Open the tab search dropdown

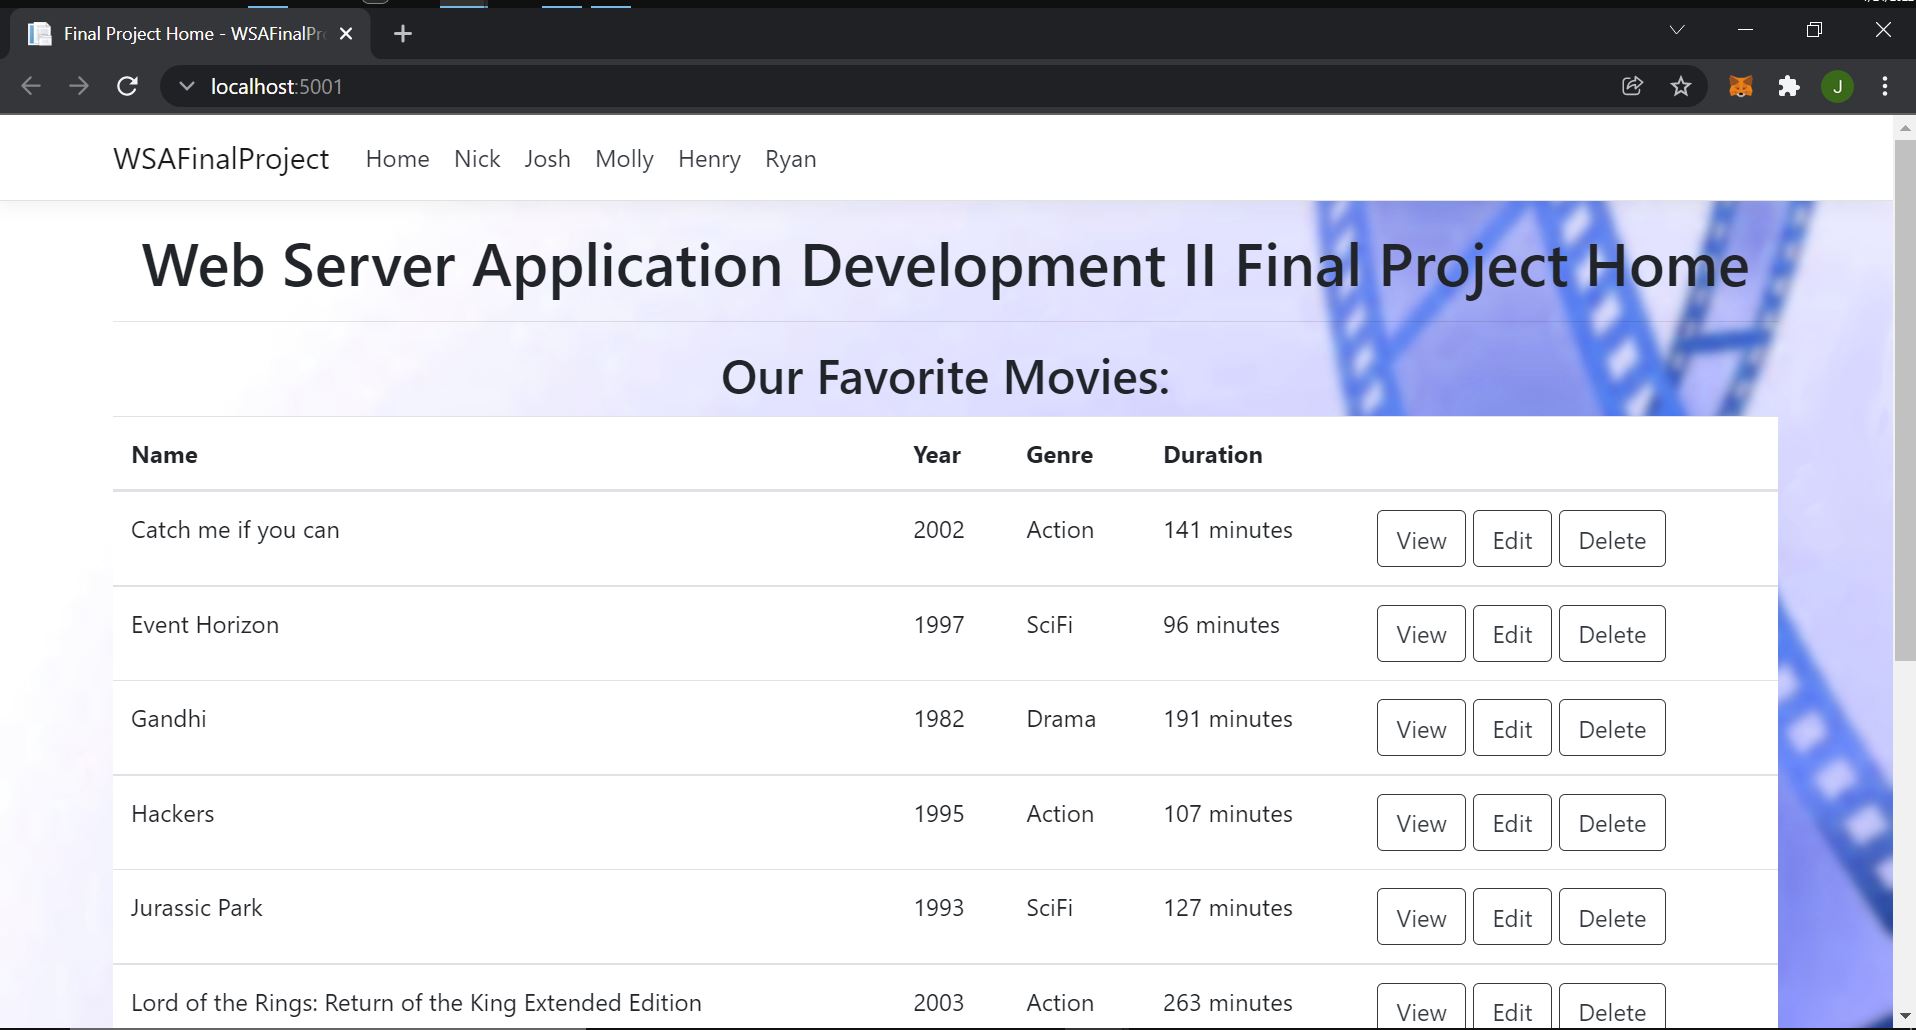coord(1676,30)
